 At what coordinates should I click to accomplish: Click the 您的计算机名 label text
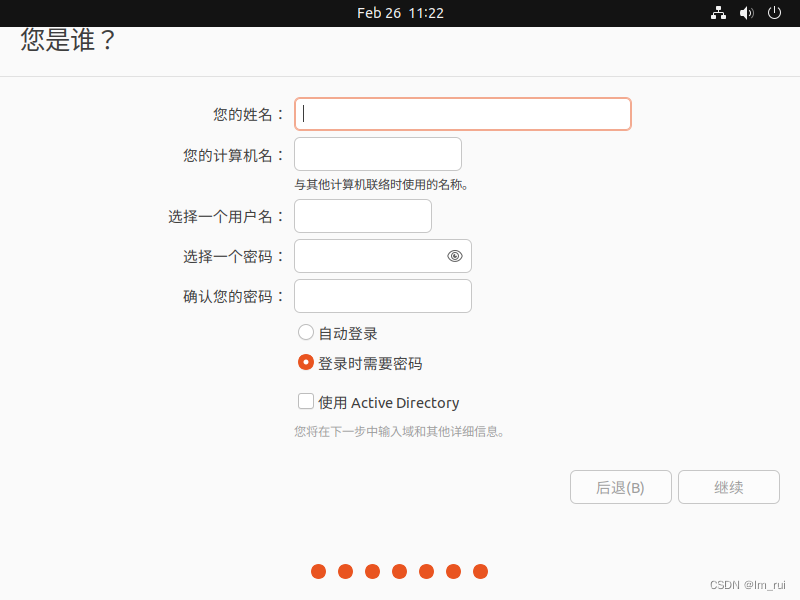pos(233,155)
